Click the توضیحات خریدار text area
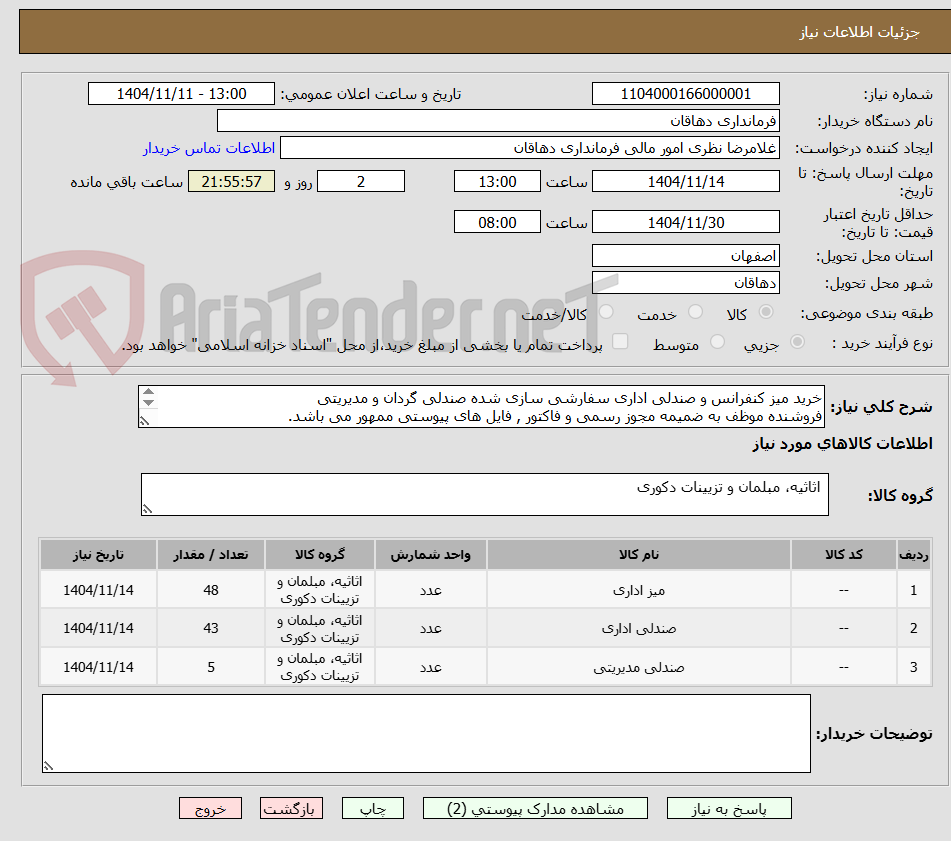 point(426,734)
